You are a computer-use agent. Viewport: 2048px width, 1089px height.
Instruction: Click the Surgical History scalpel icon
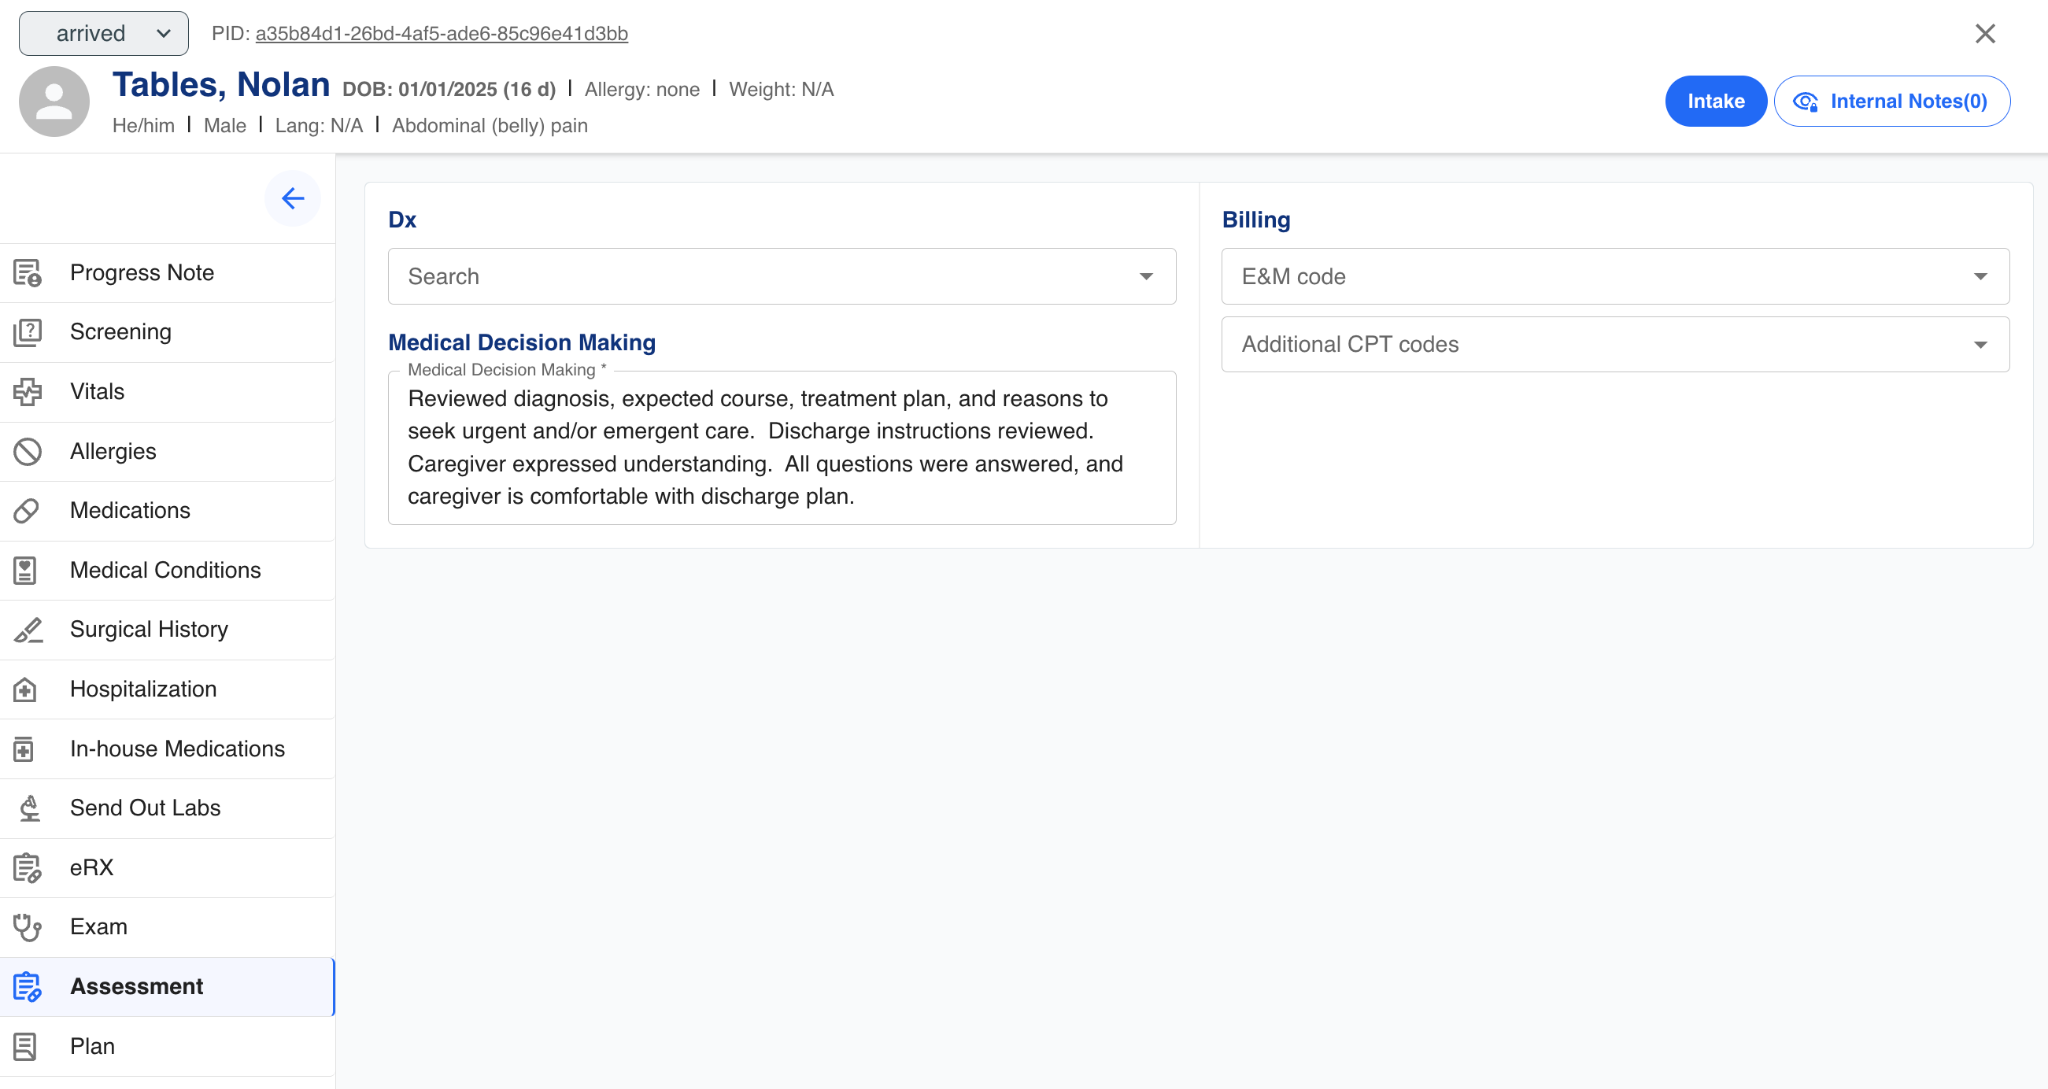point(27,630)
